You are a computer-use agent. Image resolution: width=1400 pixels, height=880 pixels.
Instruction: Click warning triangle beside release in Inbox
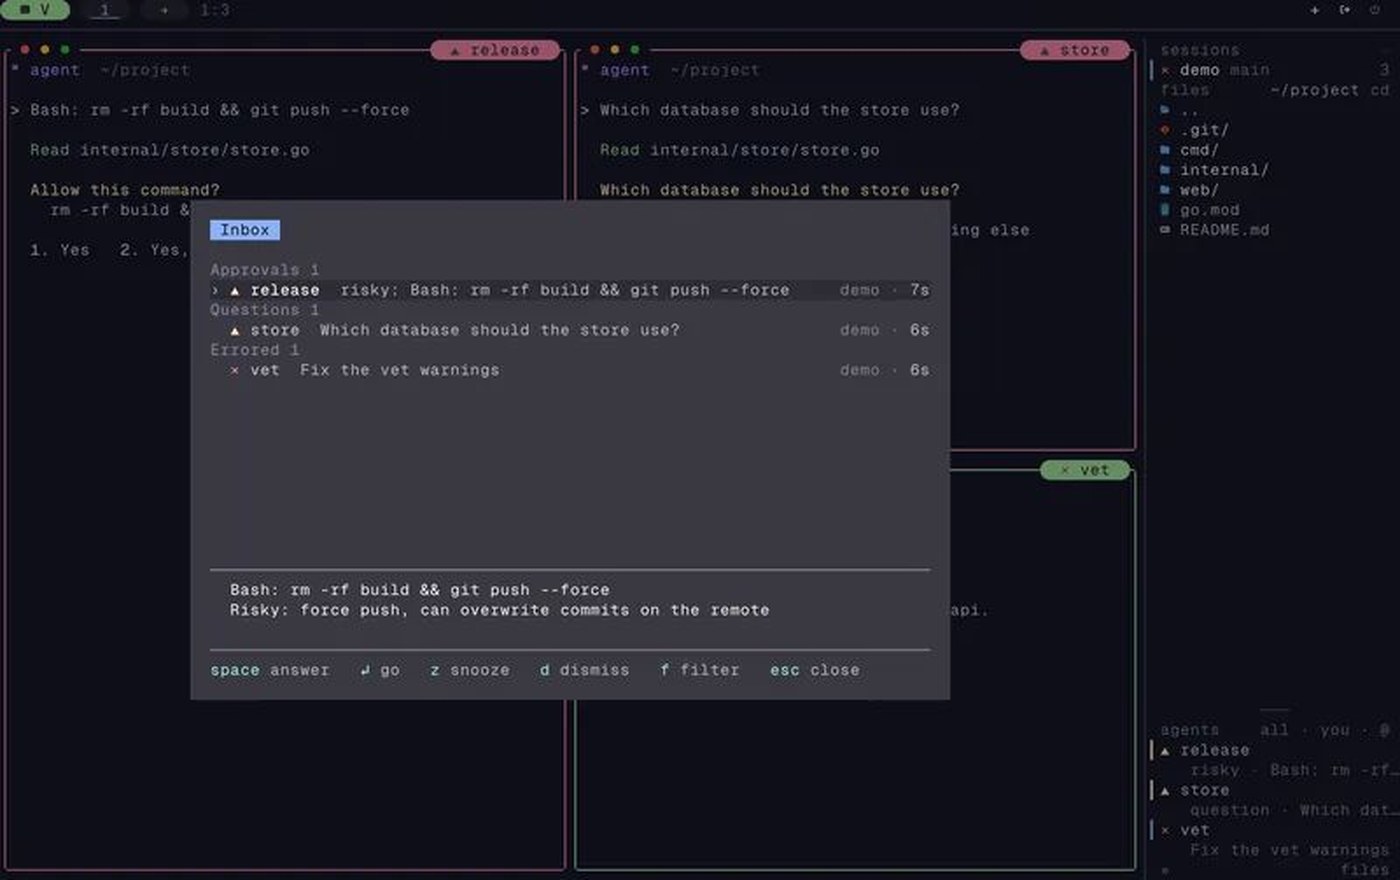click(x=235, y=290)
